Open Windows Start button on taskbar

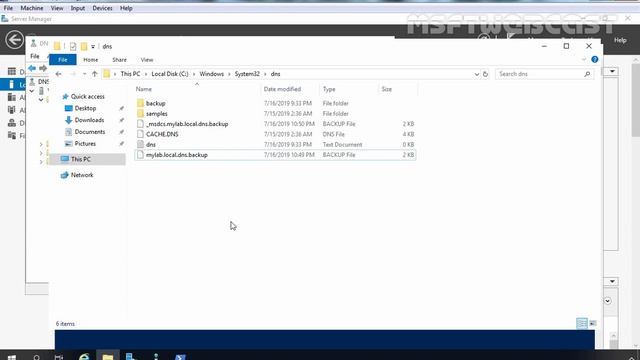click(x=12, y=357)
